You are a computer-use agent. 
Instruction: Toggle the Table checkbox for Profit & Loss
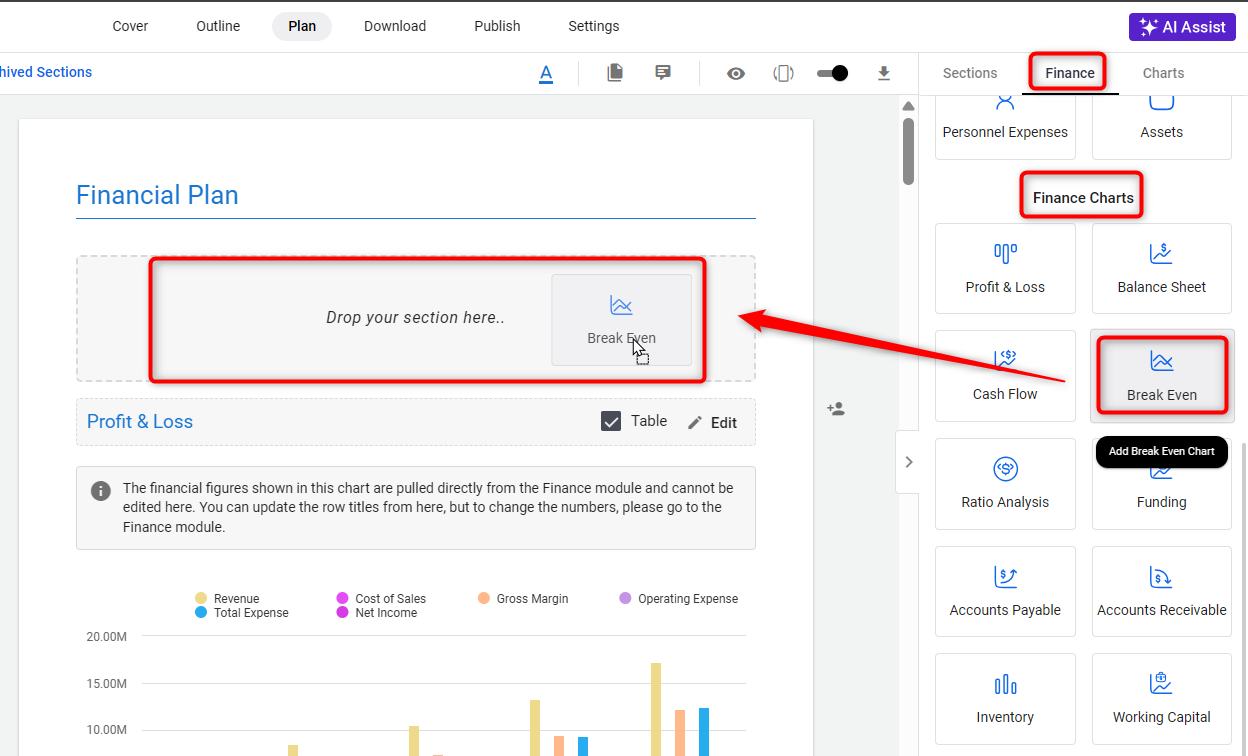coord(611,422)
